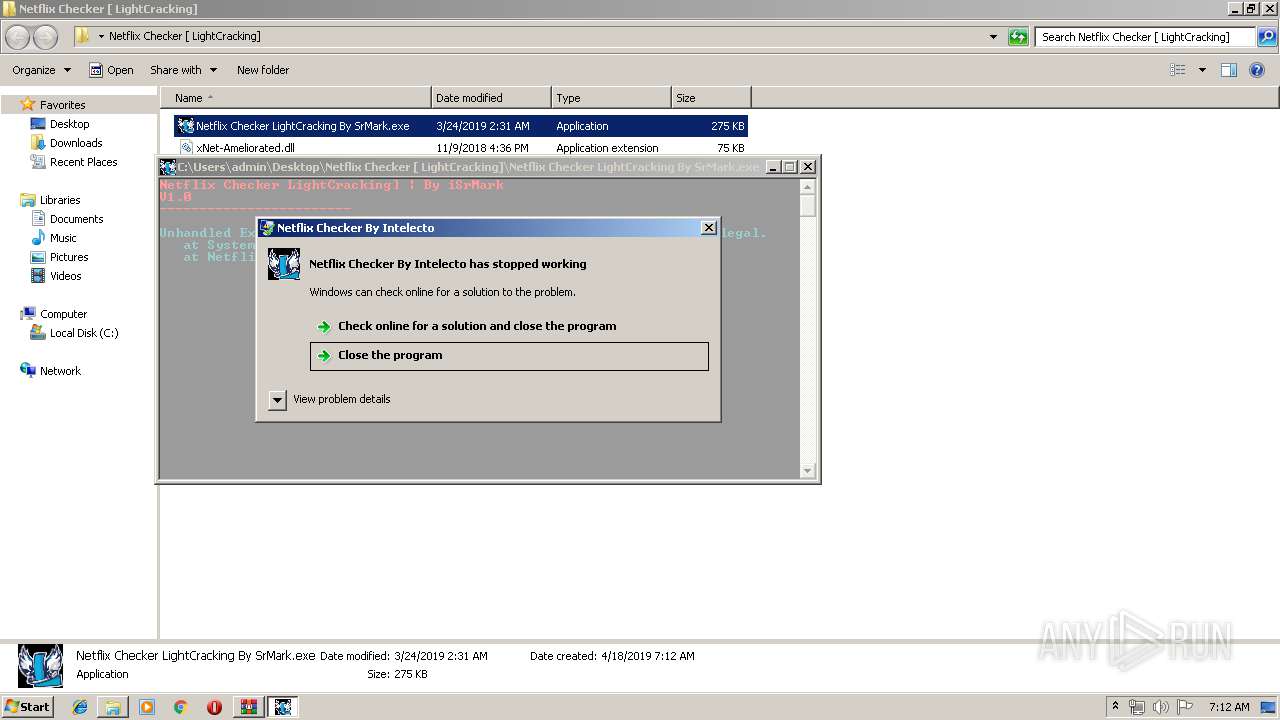
Task: Maximize the console window
Action: tap(790, 167)
